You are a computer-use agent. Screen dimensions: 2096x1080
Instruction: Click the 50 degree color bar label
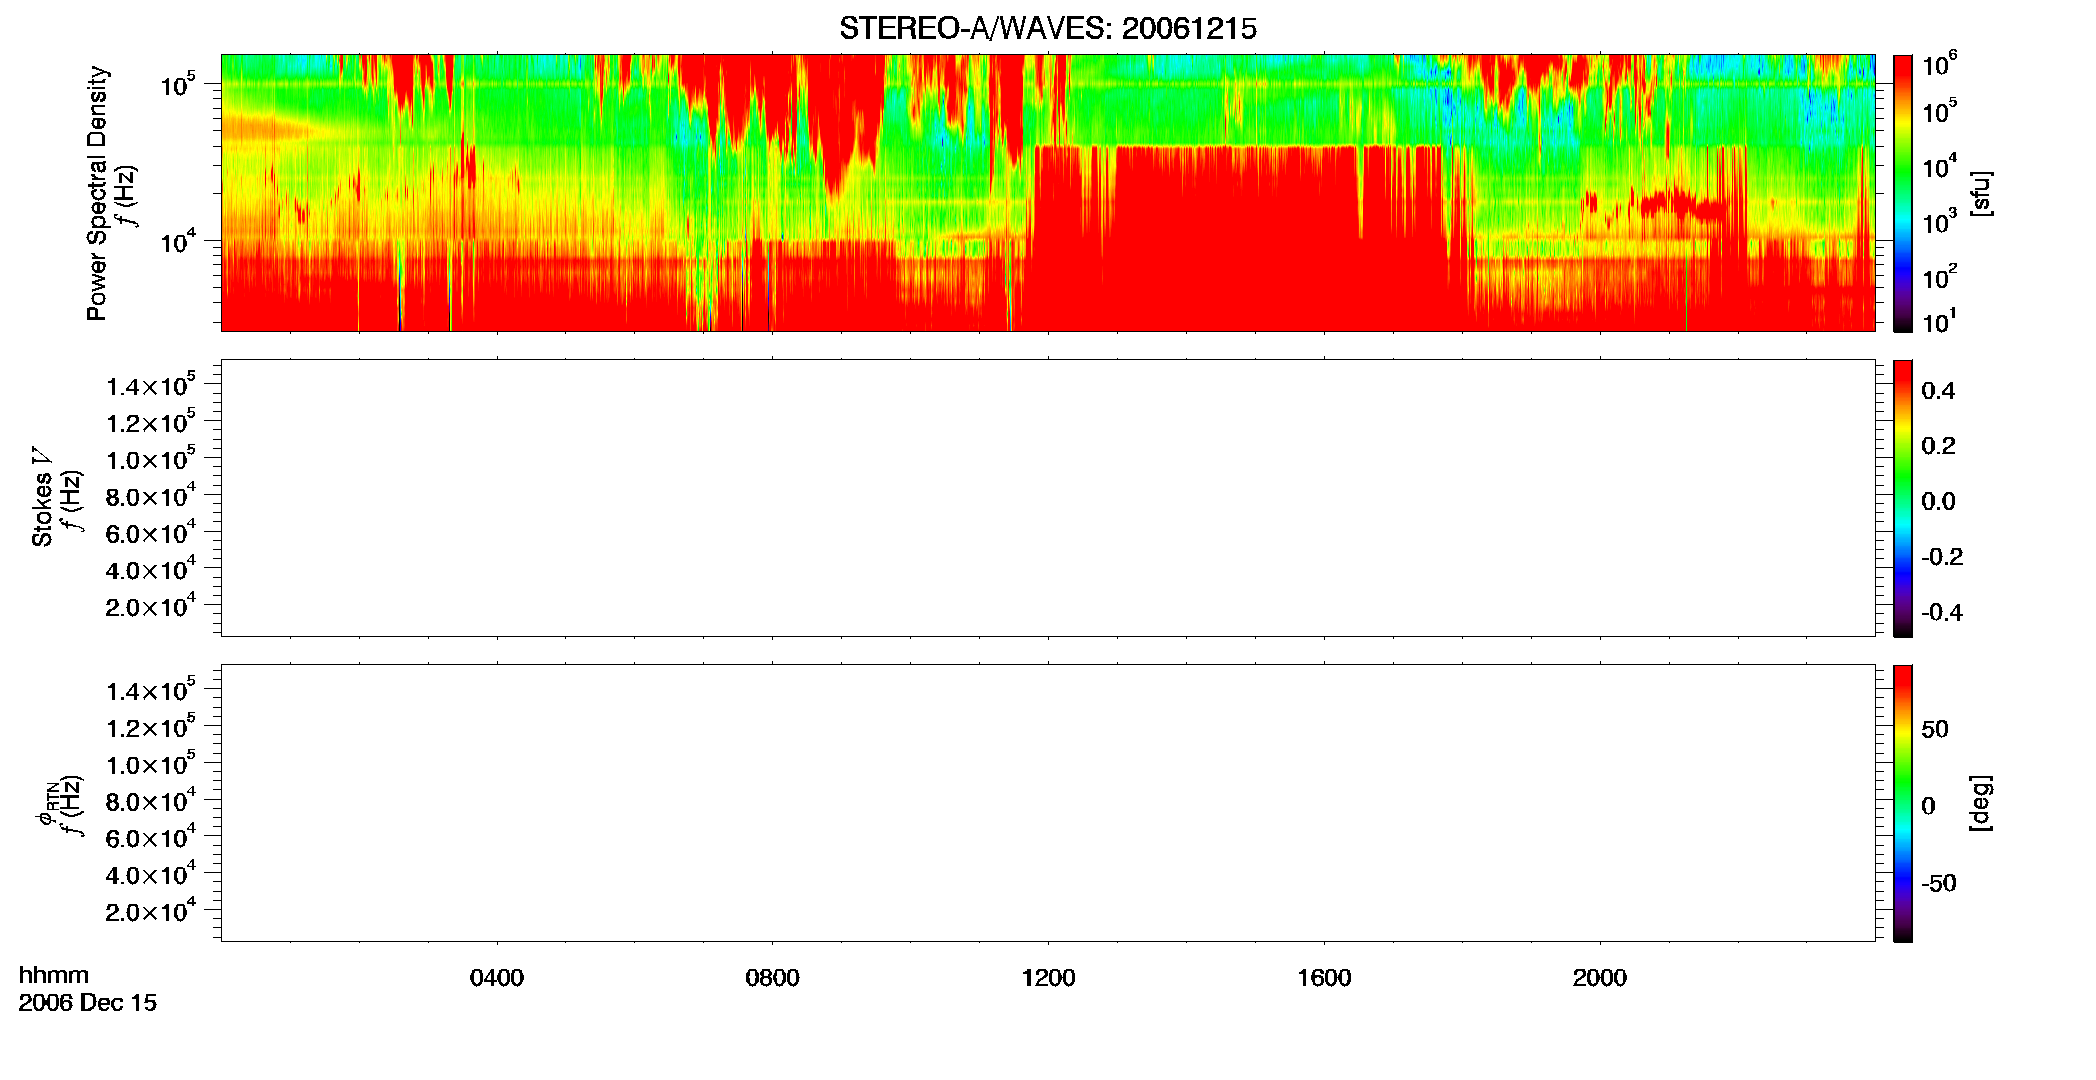pyautogui.click(x=1935, y=729)
